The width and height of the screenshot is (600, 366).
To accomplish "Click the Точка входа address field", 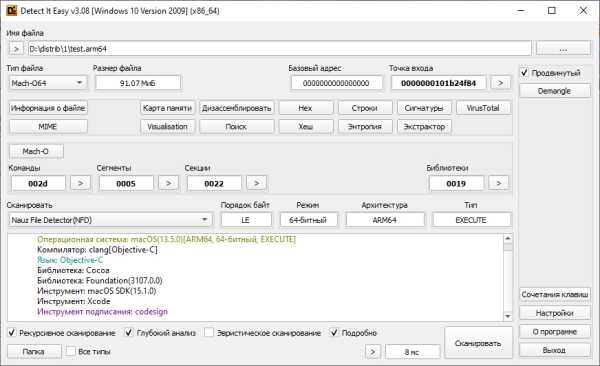I will pyautogui.click(x=439, y=83).
